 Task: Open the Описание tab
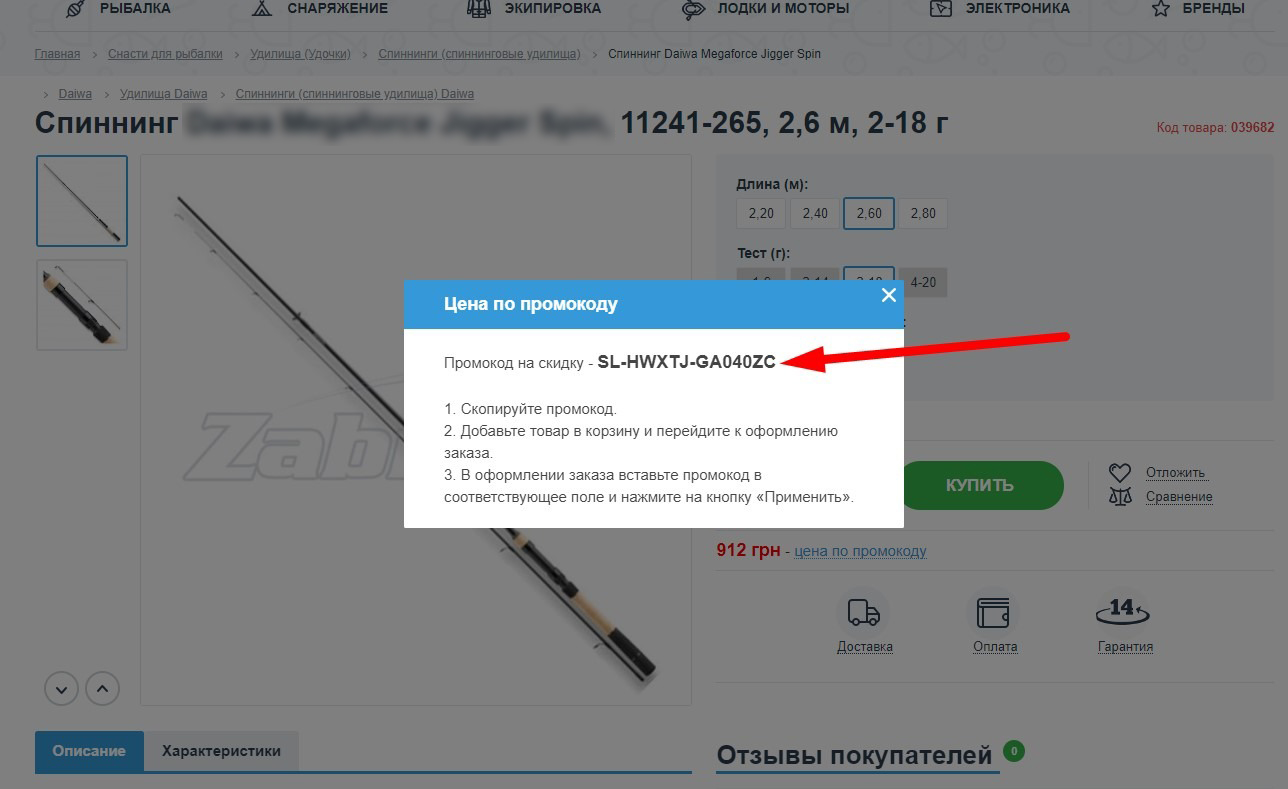[x=89, y=752]
